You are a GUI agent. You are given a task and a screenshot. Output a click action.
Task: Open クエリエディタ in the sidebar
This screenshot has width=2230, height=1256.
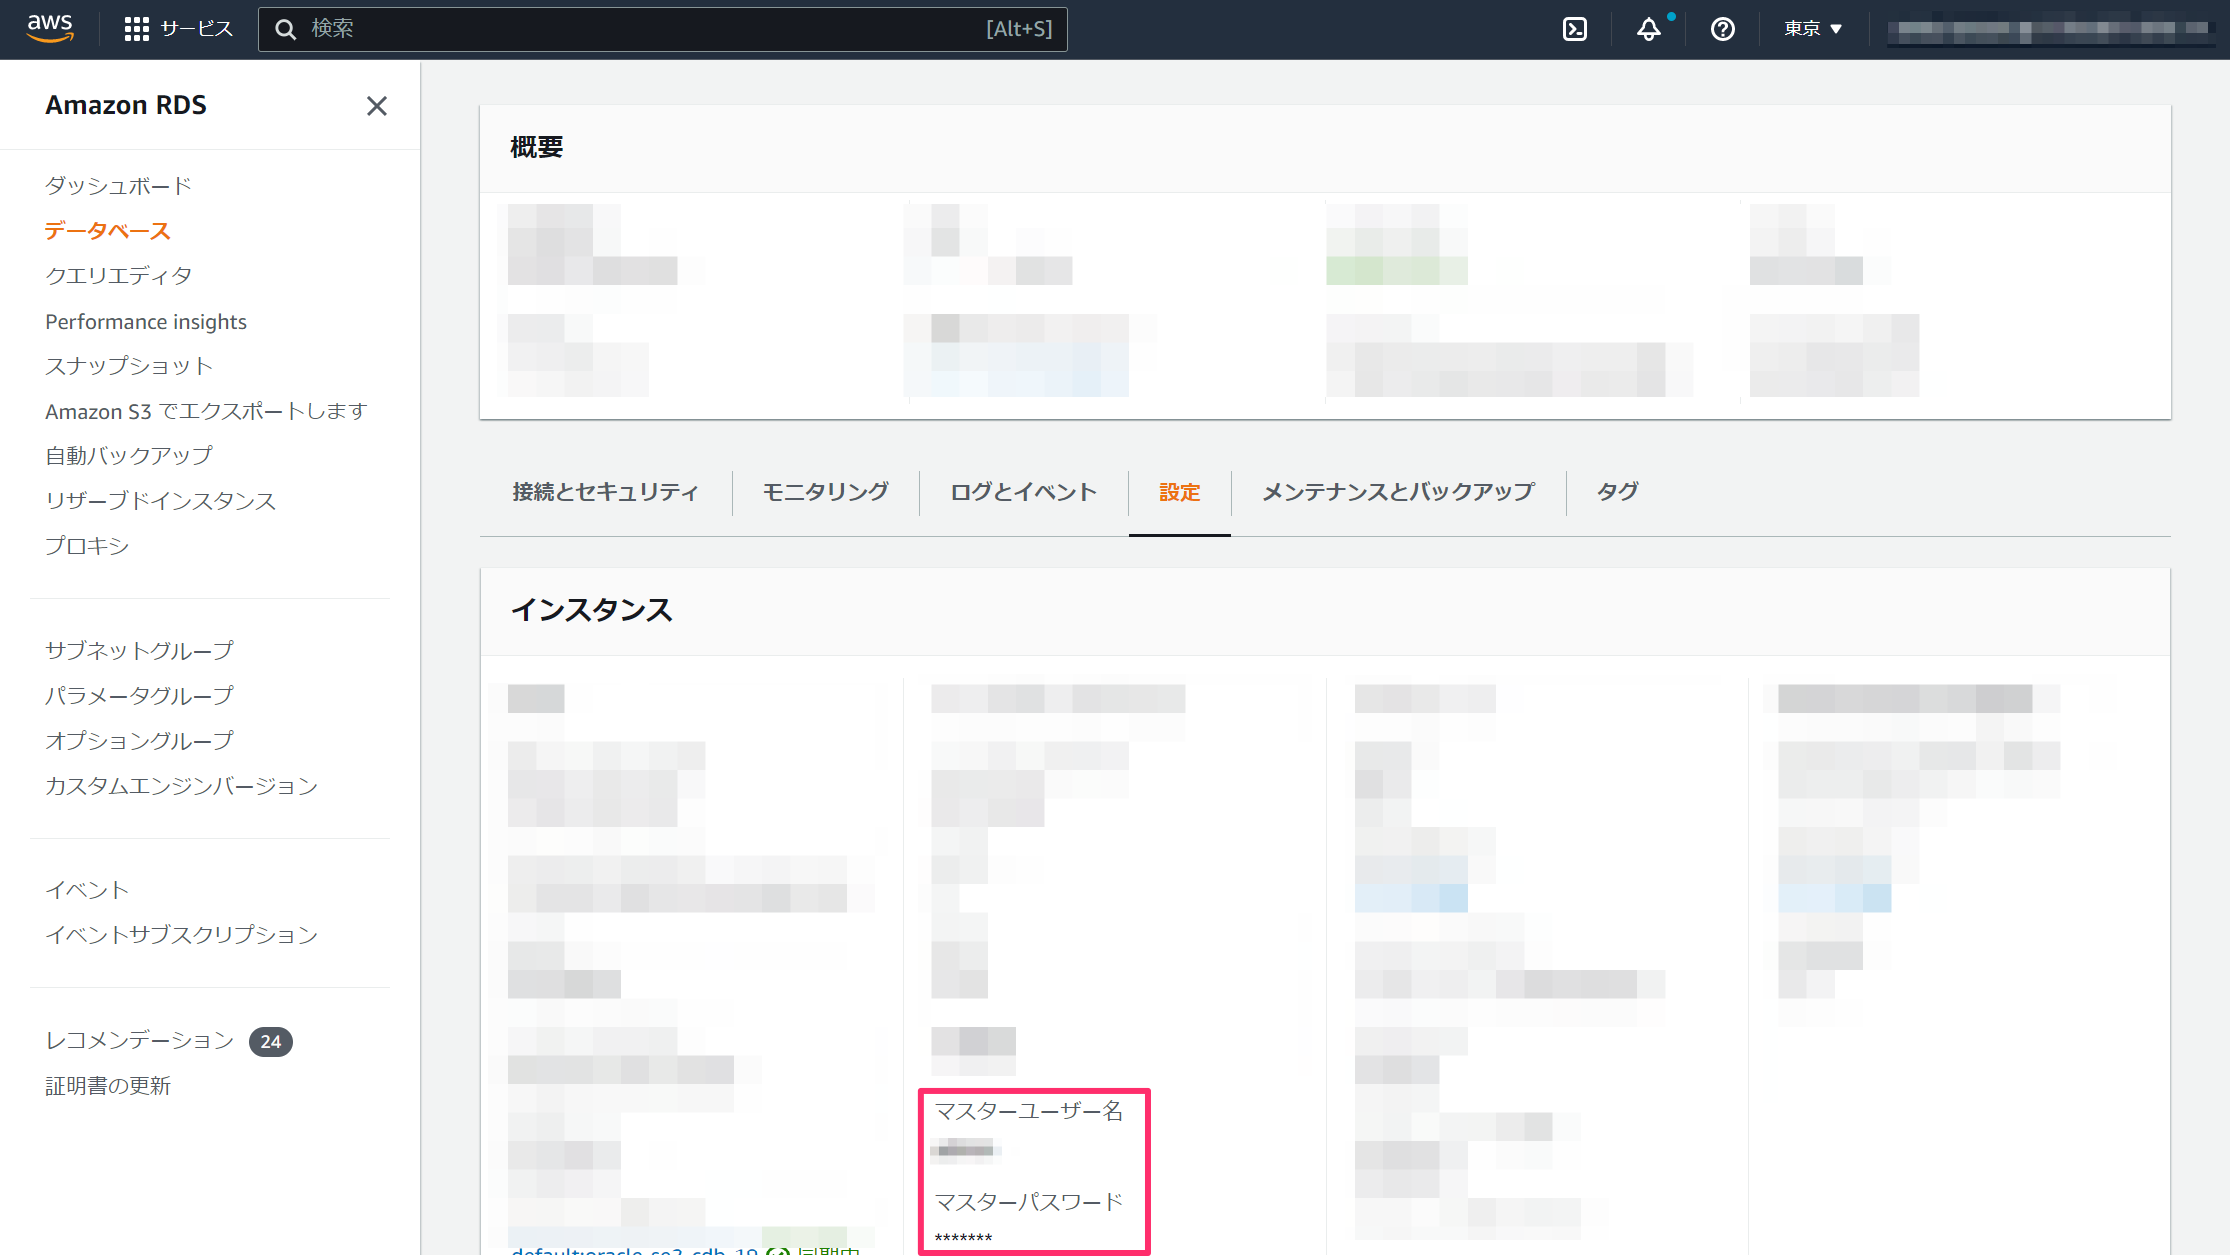tap(118, 276)
